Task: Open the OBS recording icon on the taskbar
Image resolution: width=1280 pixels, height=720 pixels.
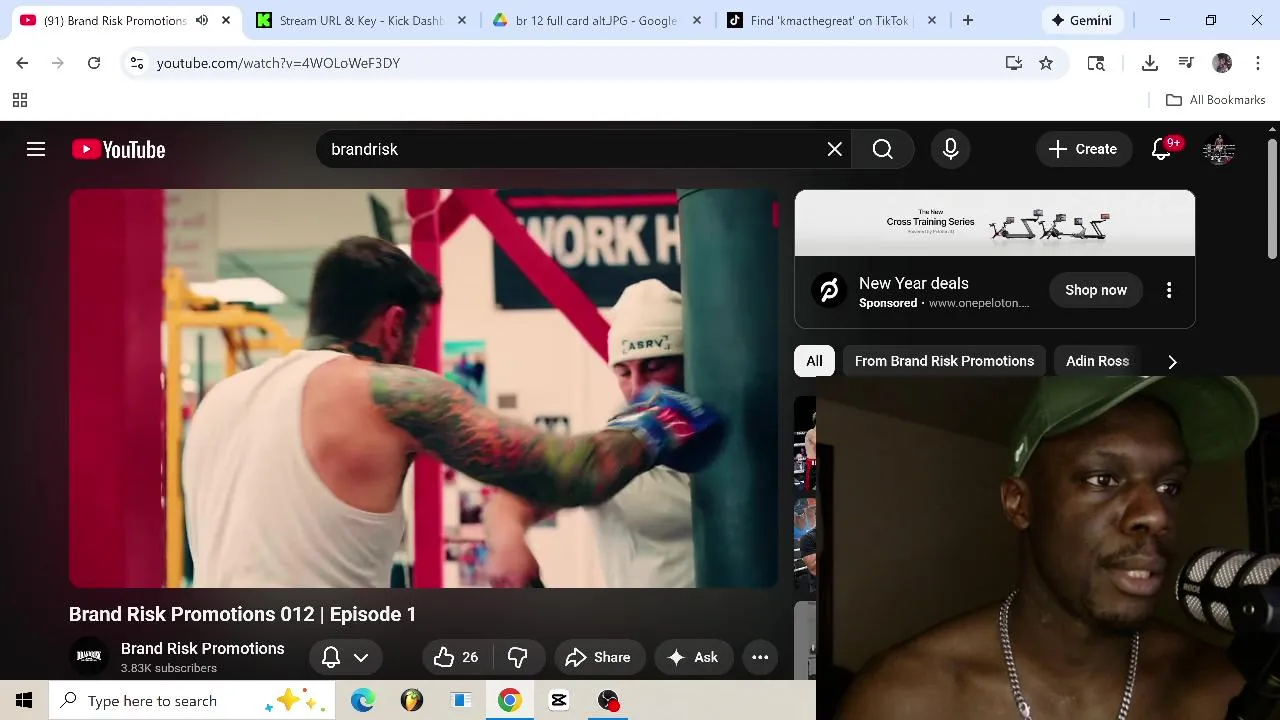Action: (x=608, y=700)
